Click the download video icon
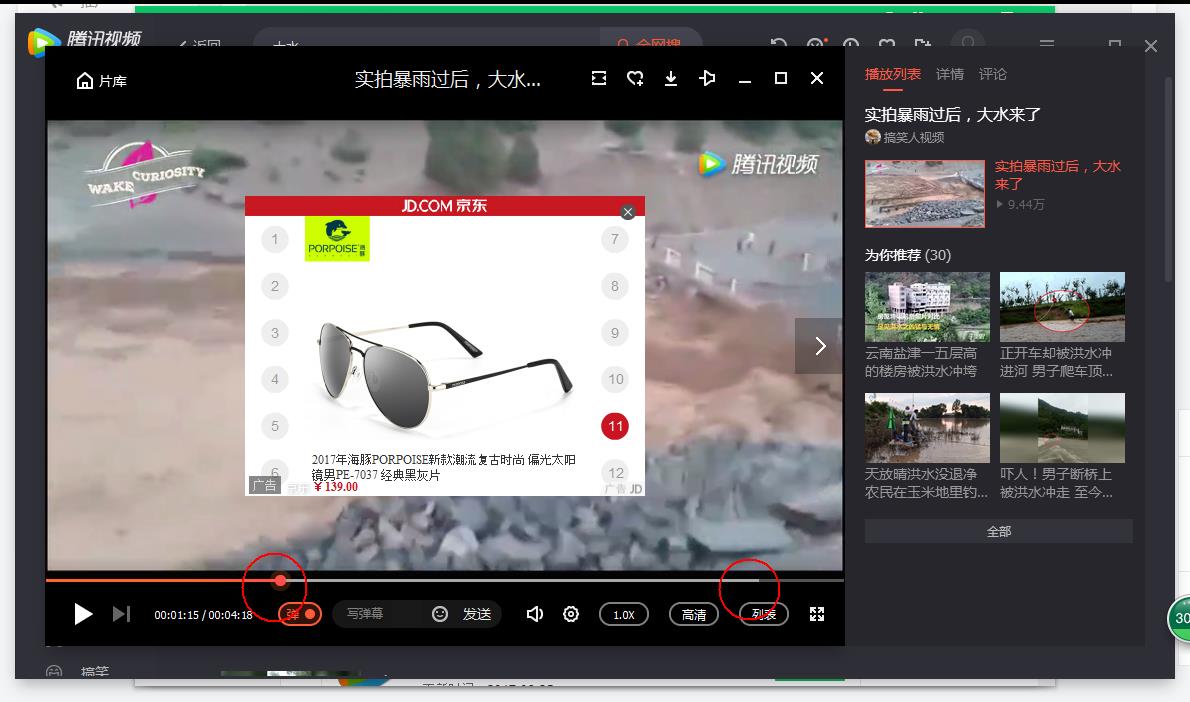The height and width of the screenshot is (702, 1190). click(671, 78)
